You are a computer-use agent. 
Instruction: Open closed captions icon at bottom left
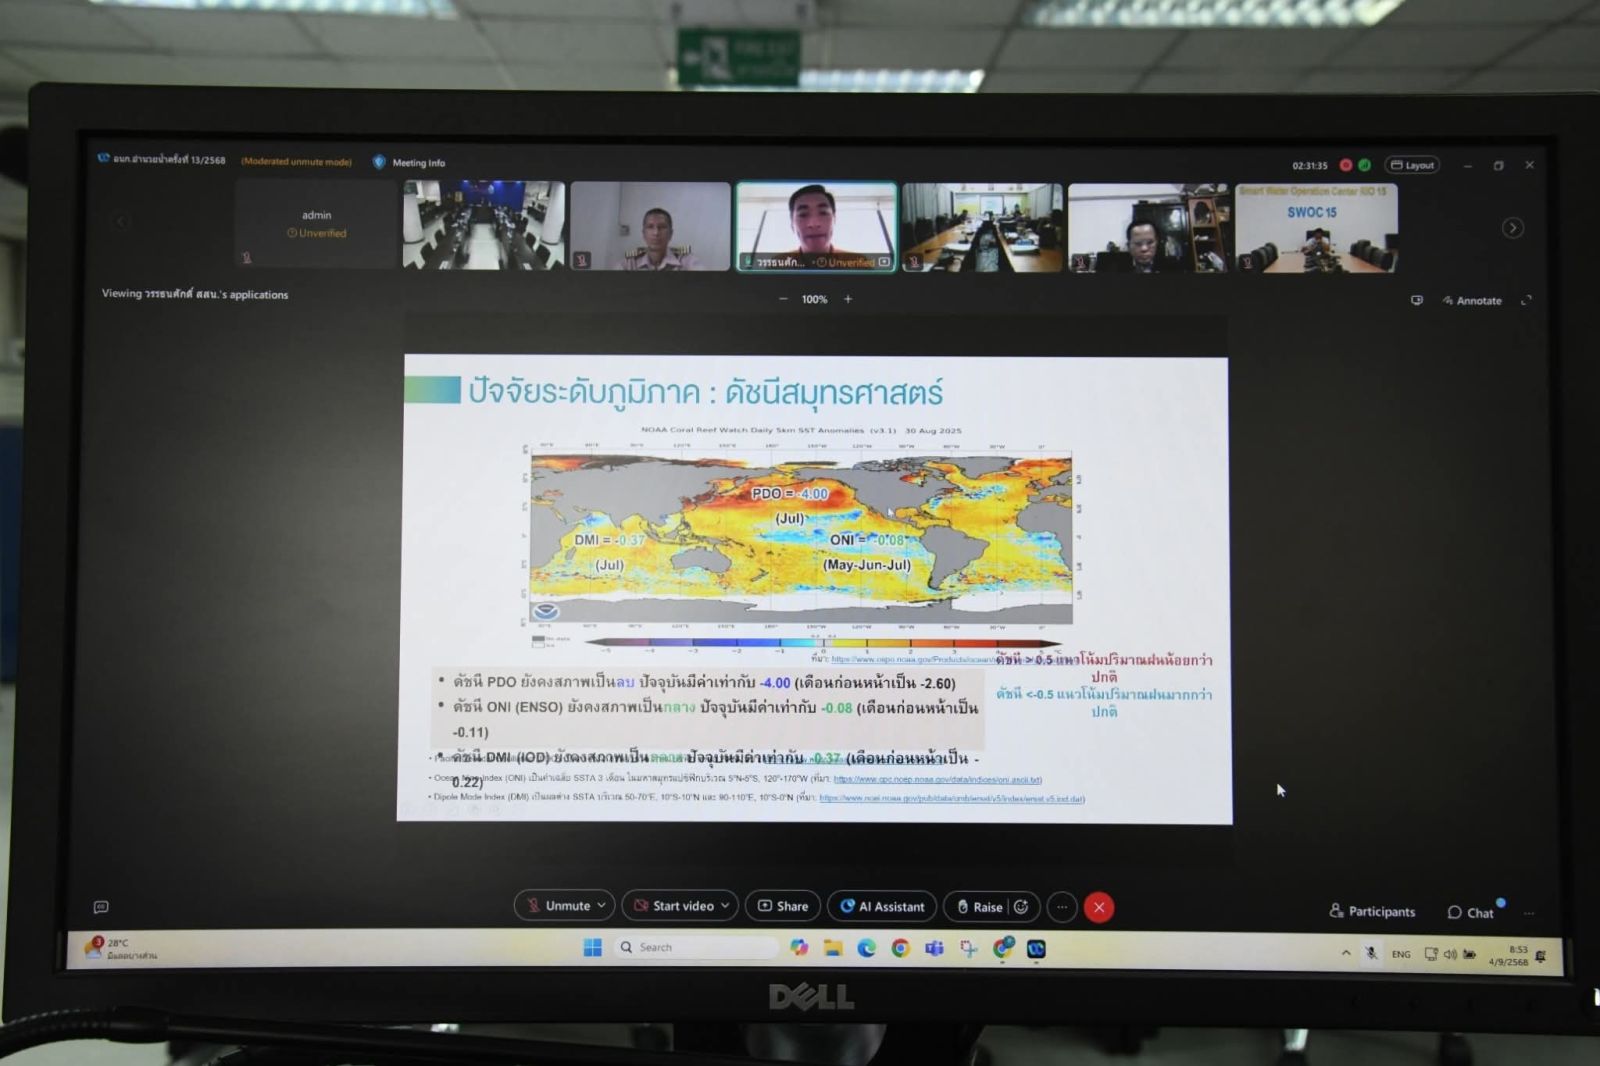(101, 907)
